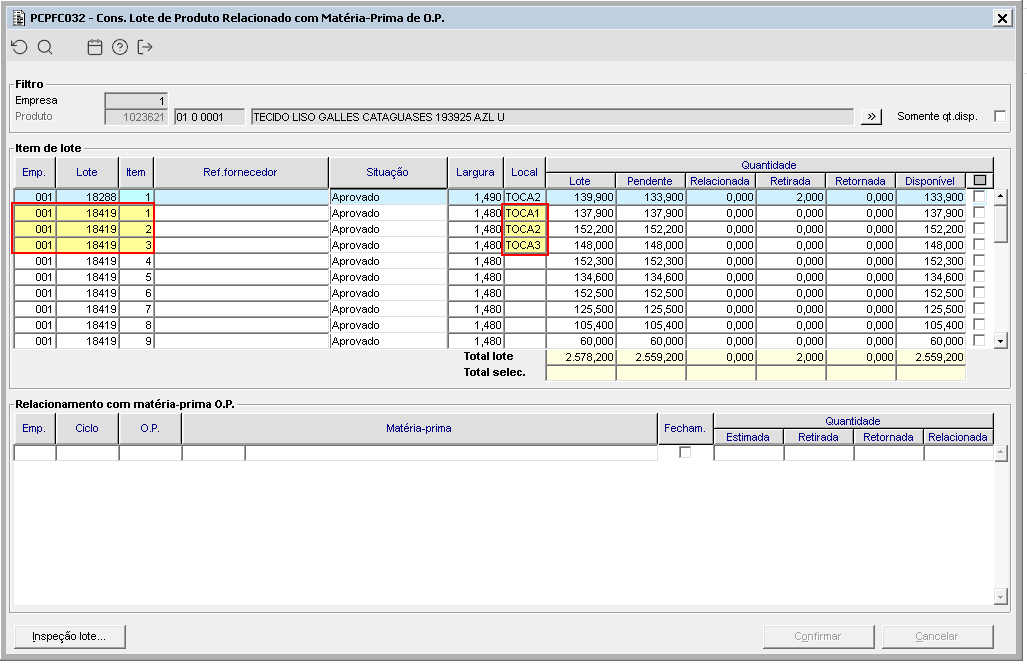Check the box for lote 18419 item 6

tap(979, 293)
